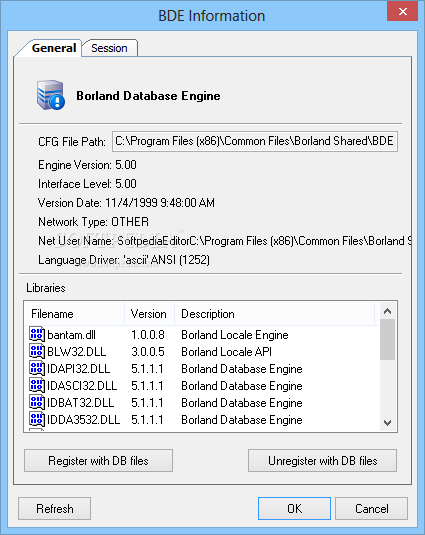This screenshot has height=535, width=425.
Task: Click the BLW32.DLL file icon
Action: click(x=37, y=352)
